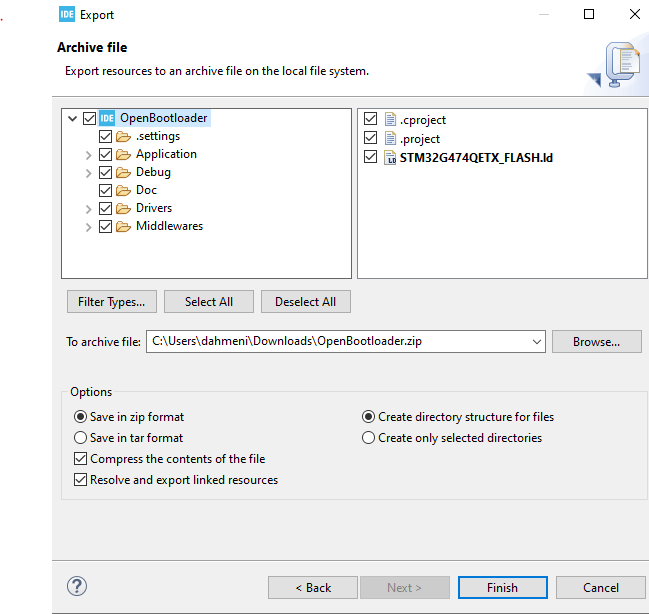Click the .project file icon

[x=390, y=138]
